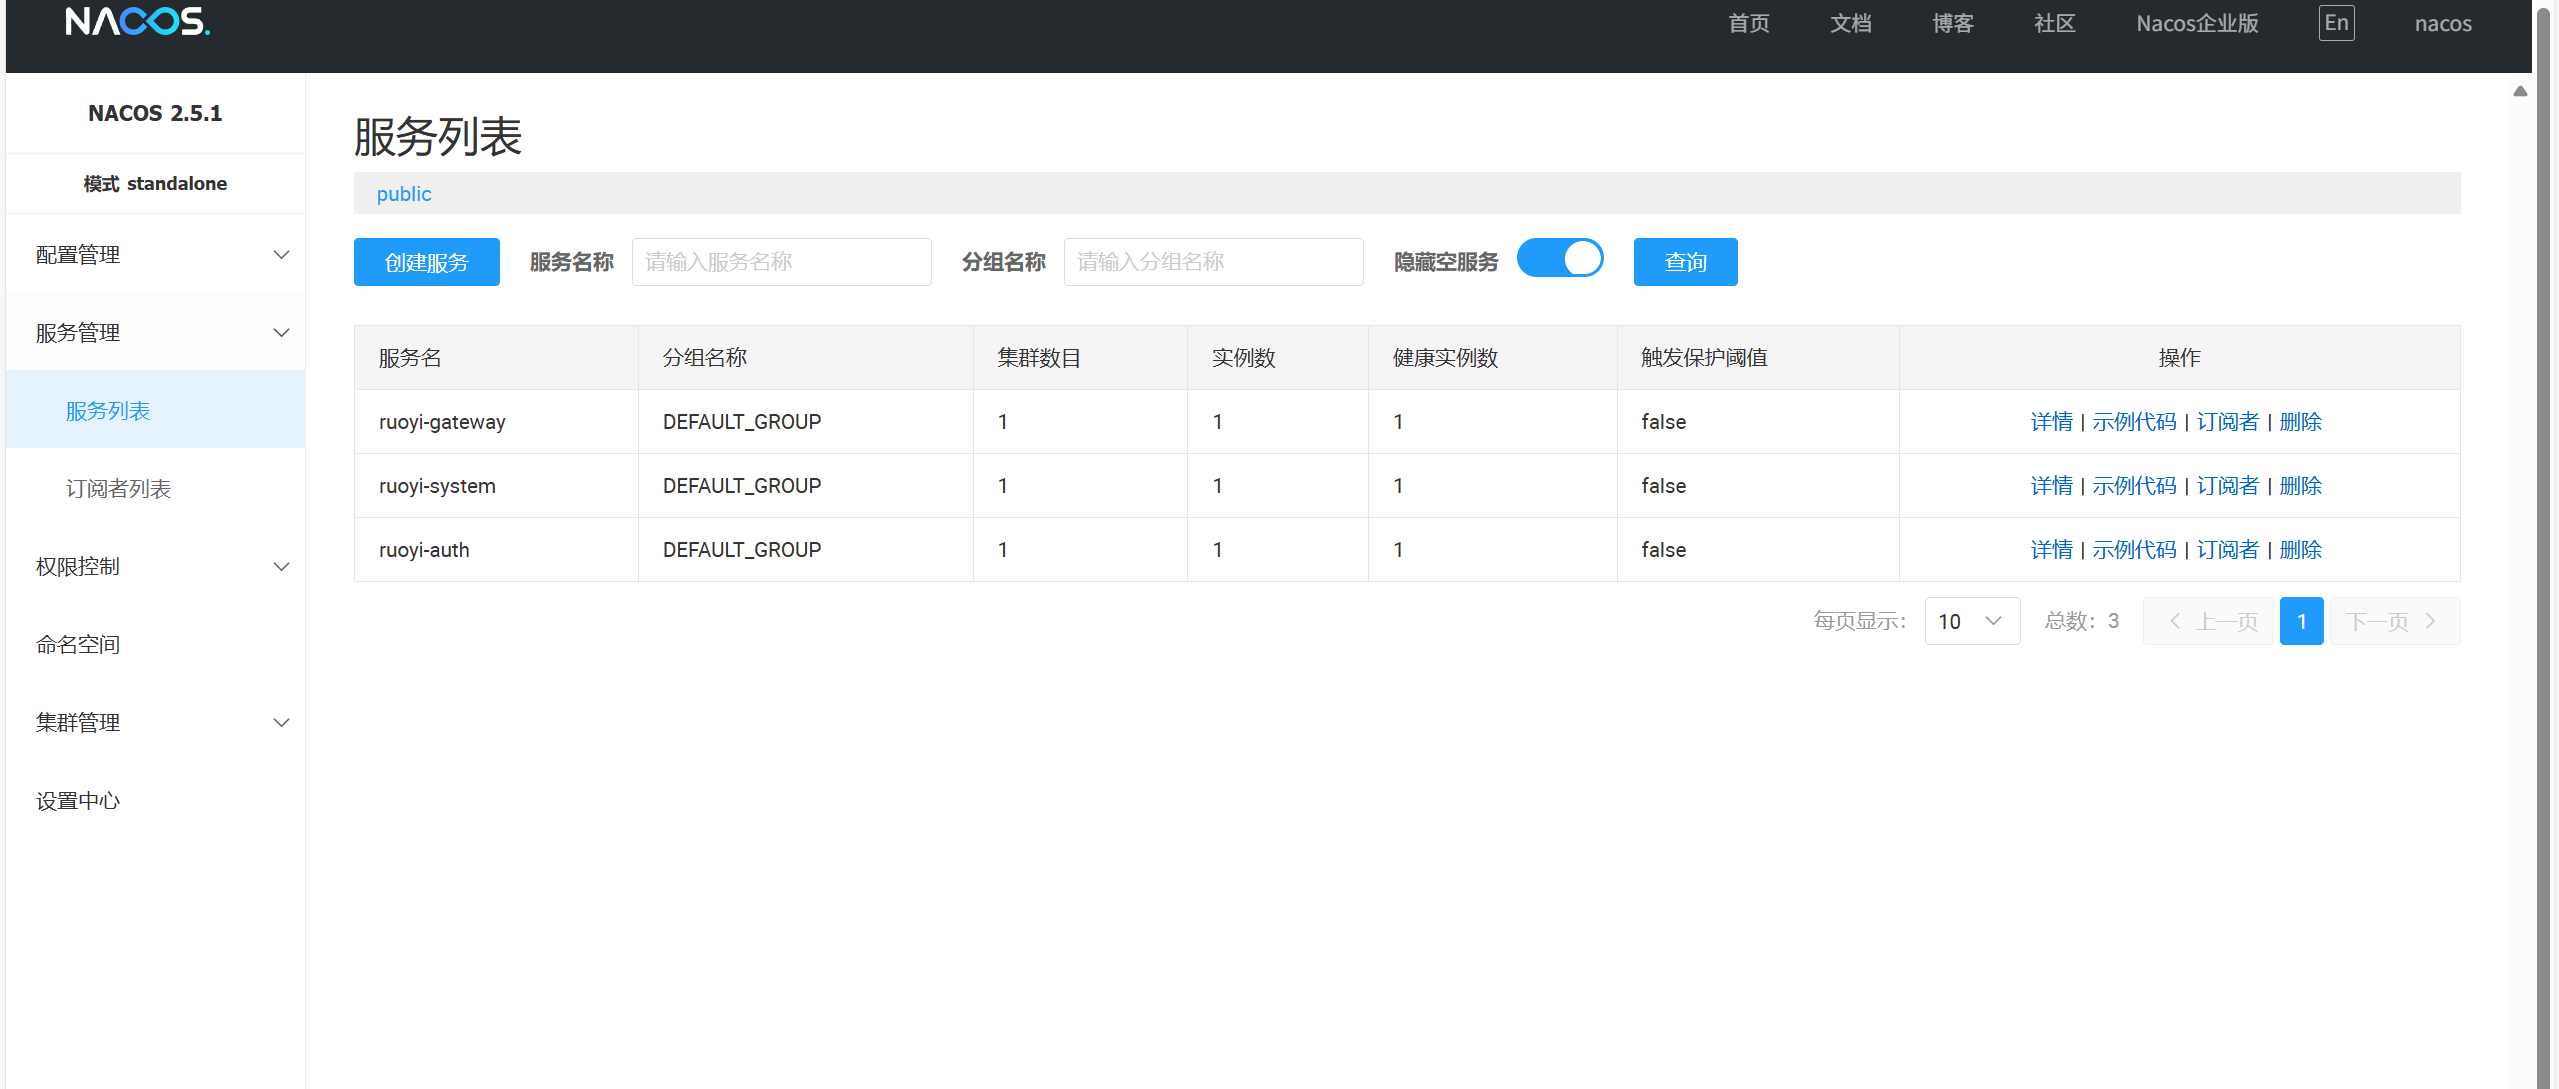The image size is (2559, 1089).
Task: Click the NACOS logo
Action: pos(138,22)
